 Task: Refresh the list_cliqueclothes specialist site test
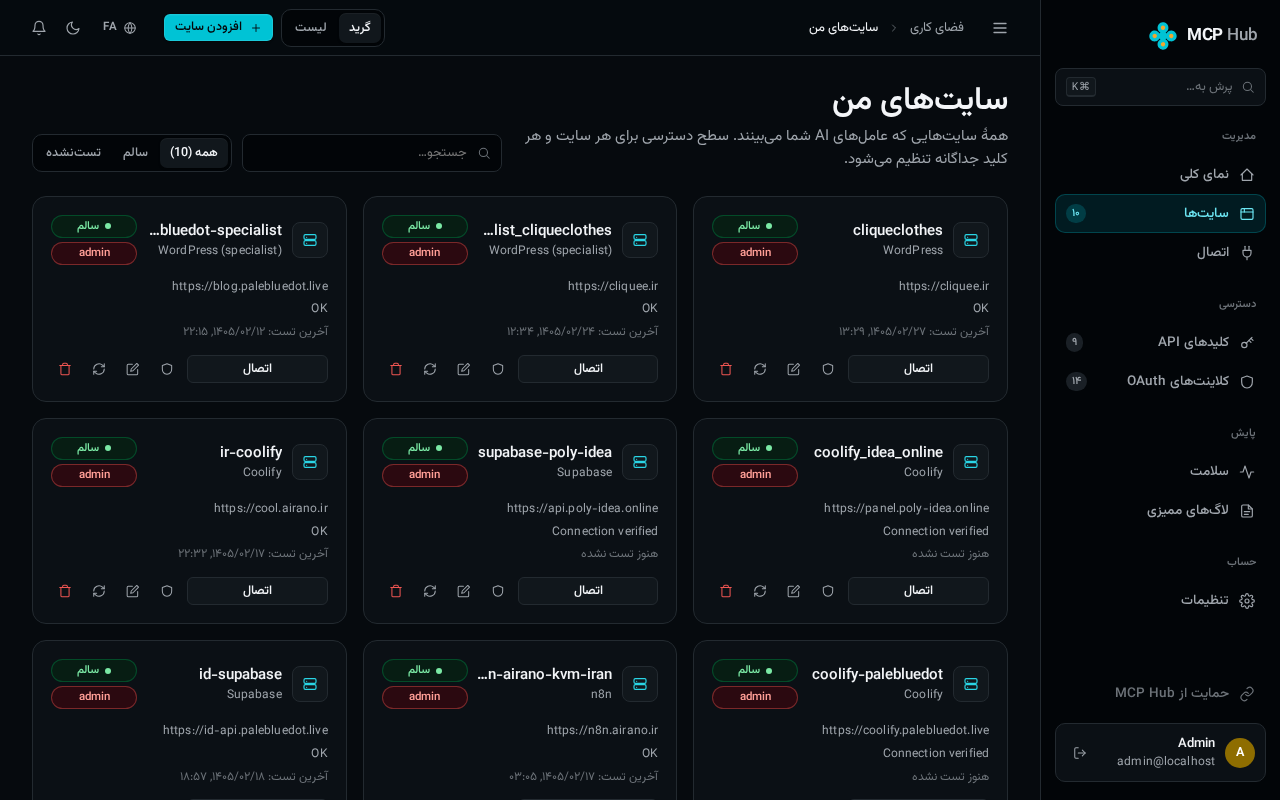coord(430,369)
